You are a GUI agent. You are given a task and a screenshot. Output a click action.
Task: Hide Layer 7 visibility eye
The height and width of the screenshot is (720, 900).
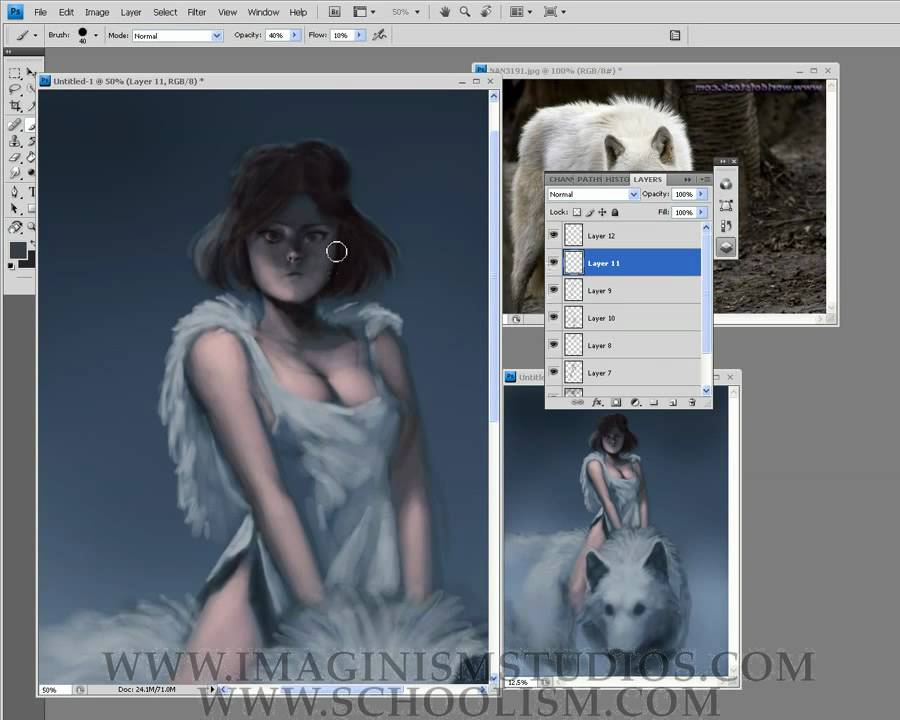pyautogui.click(x=553, y=372)
